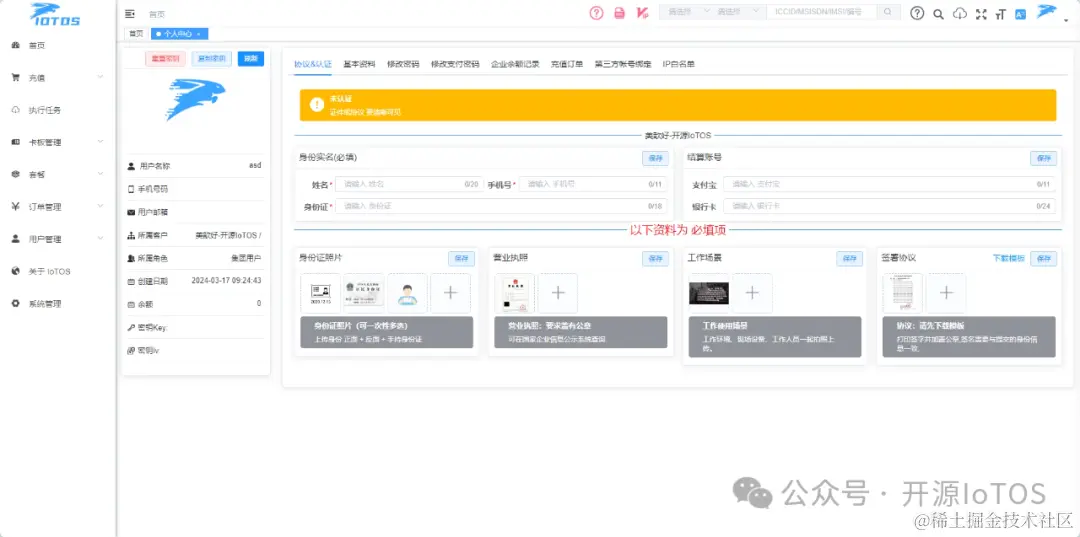Select the 协议&认证 tab
Screen dimensions: 1080x537
click(313, 64)
